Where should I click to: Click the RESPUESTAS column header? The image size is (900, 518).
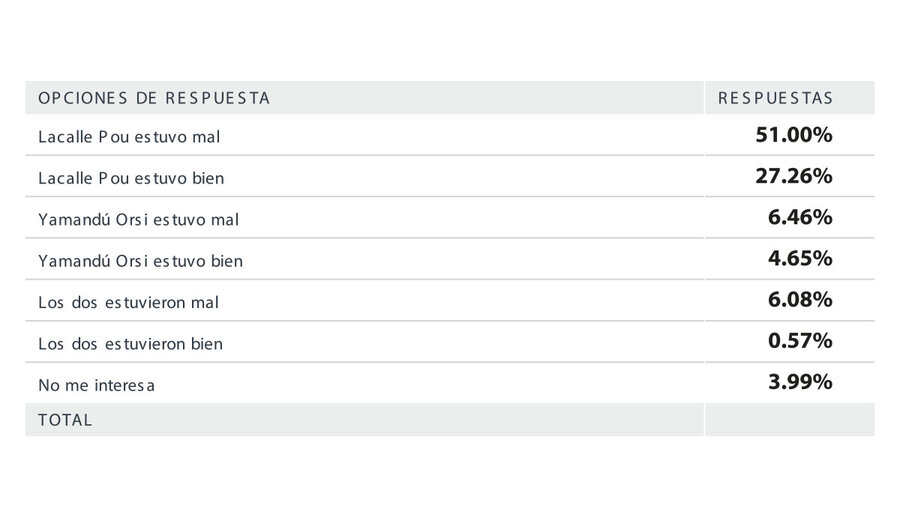pyautogui.click(x=775, y=98)
